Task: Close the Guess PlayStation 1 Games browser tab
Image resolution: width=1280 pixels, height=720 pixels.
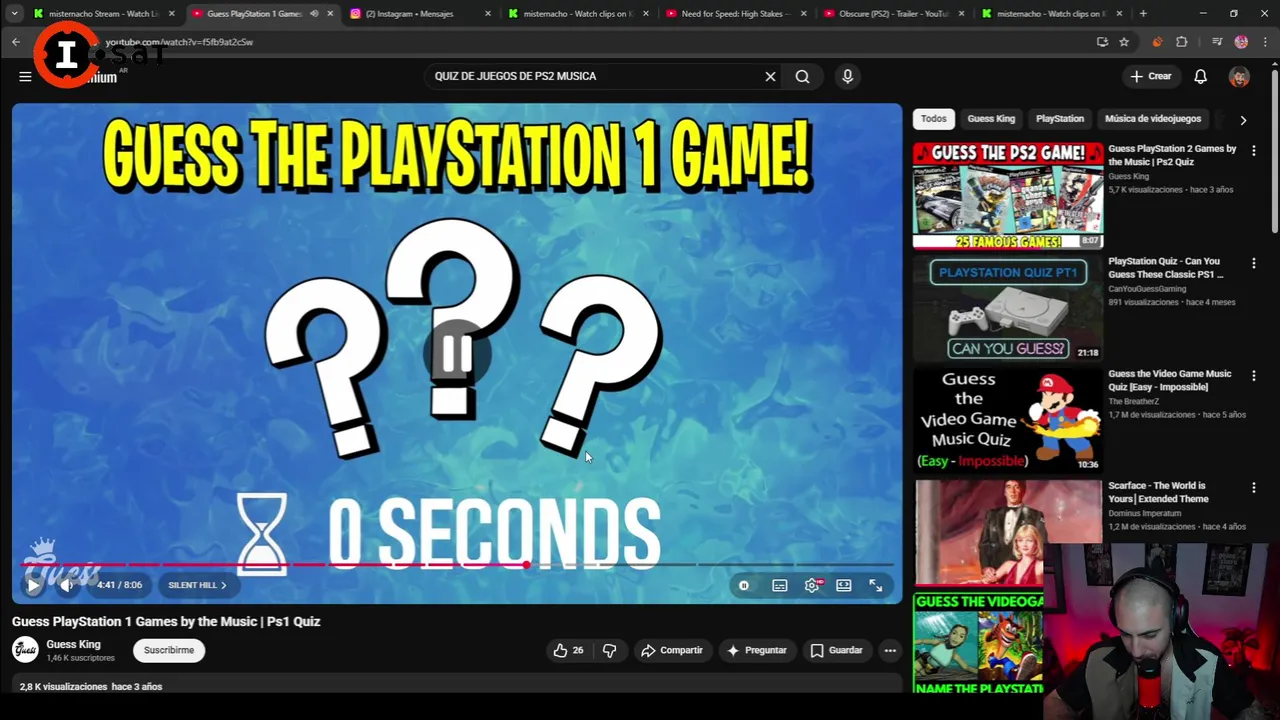Action: (330, 14)
